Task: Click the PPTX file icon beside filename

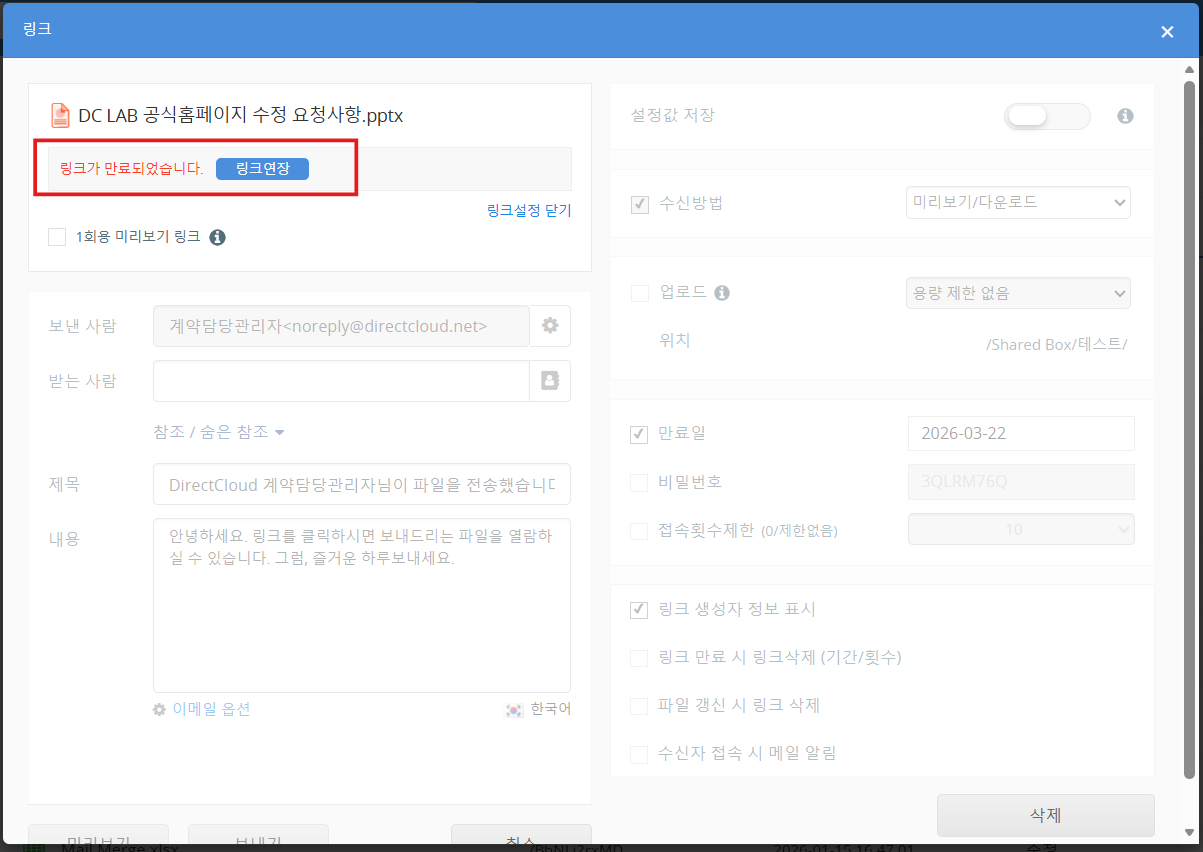Action: point(61,115)
